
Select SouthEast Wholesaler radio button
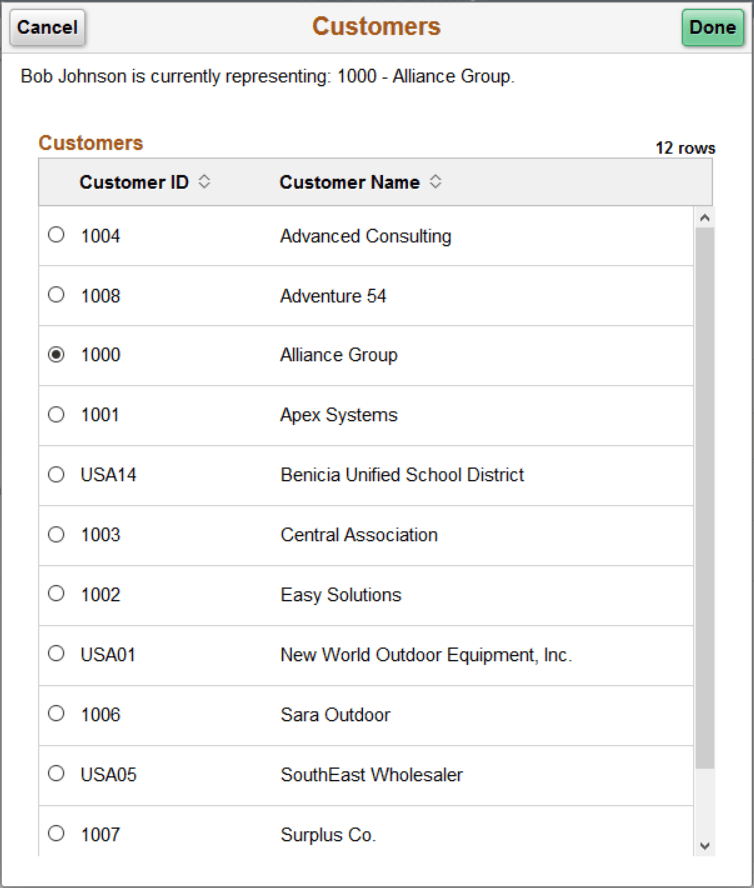point(56,774)
